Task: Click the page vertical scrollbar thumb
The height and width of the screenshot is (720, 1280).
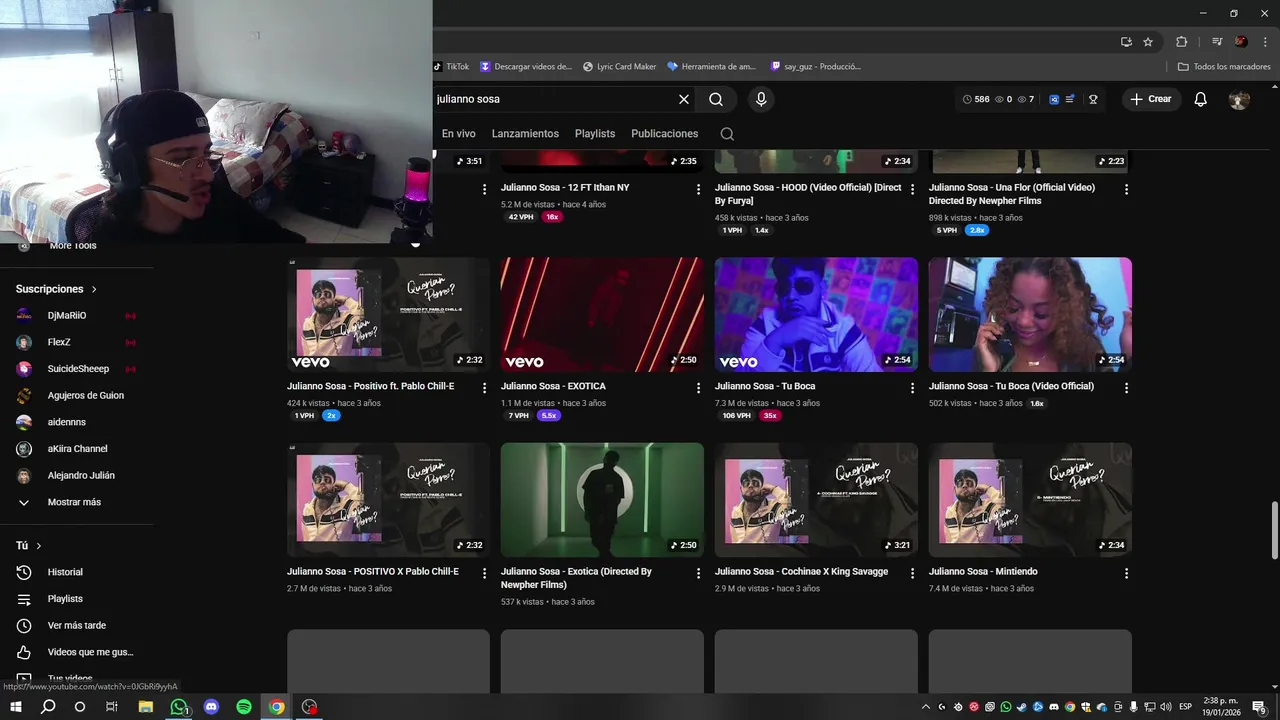Action: [1274, 530]
